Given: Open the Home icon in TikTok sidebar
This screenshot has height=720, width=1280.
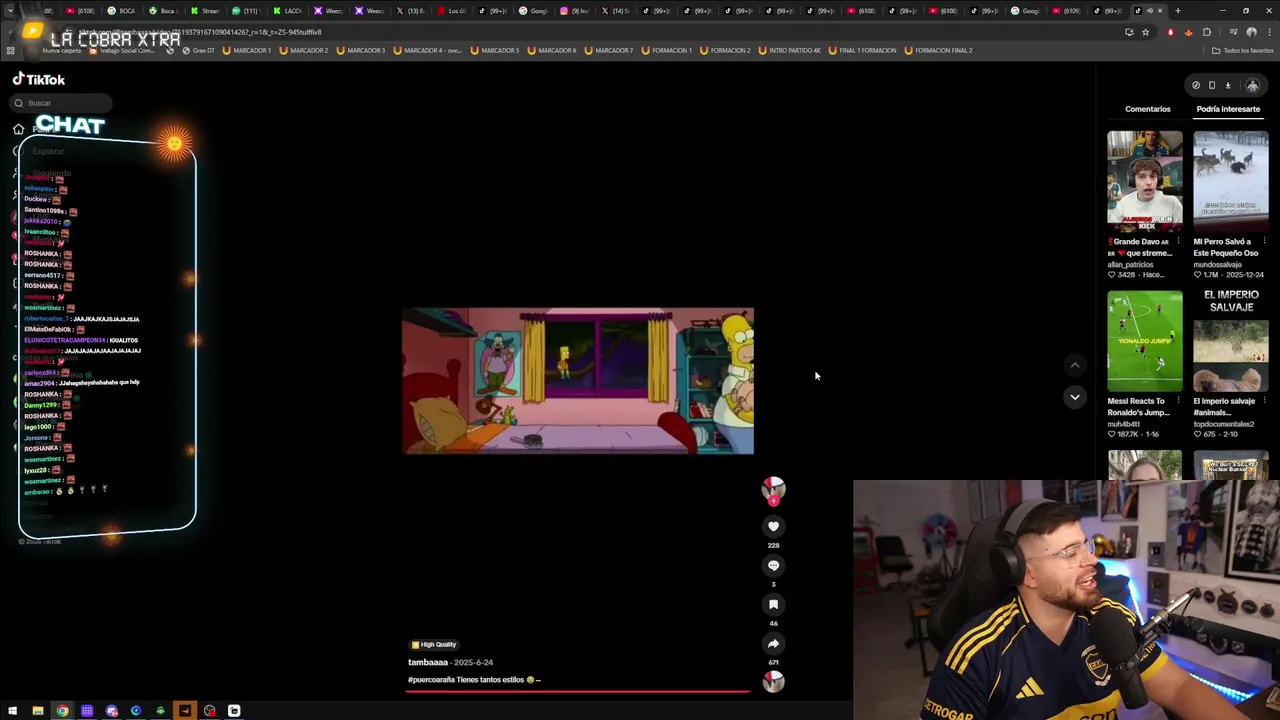Looking at the screenshot, I should click(18, 129).
